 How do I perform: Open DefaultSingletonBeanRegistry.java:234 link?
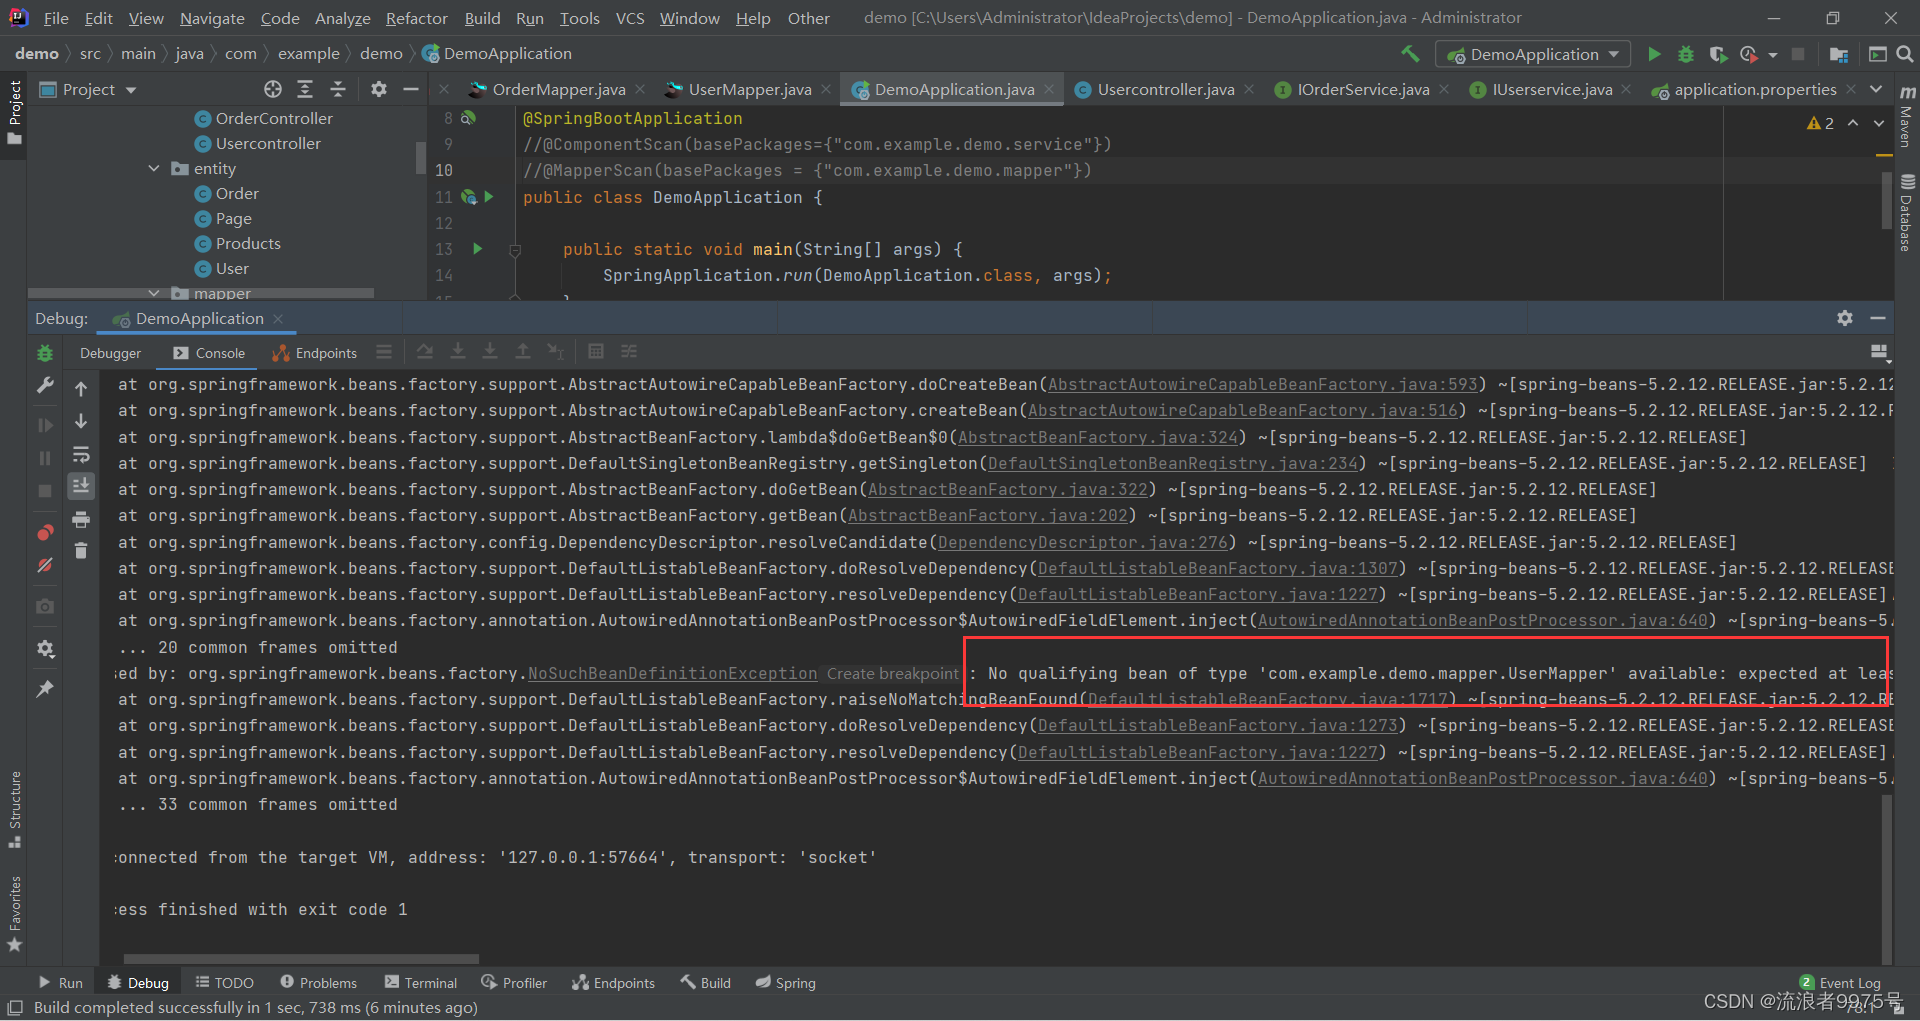click(1173, 464)
